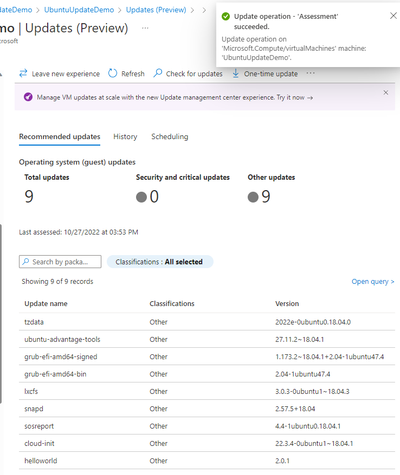Screen dimensions: 400x475
Task: Click One-time update label
Action: tap(271, 74)
